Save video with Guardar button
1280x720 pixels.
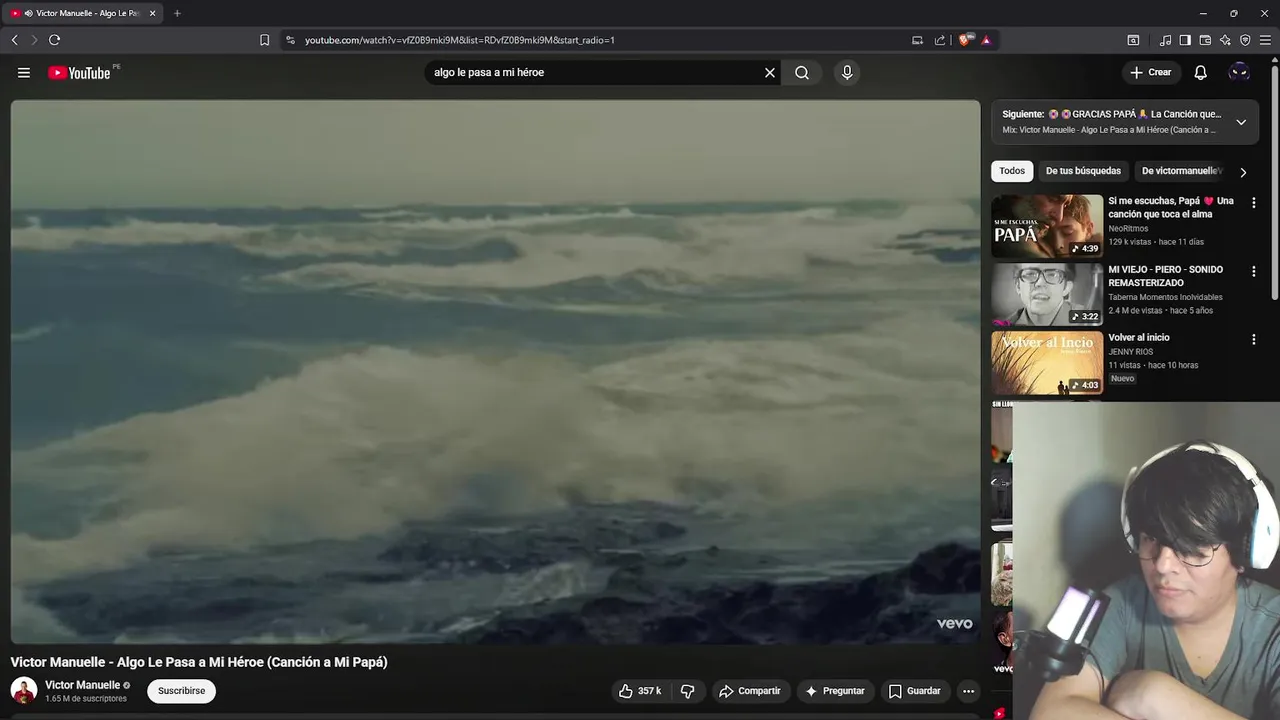pyautogui.click(x=915, y=691)
